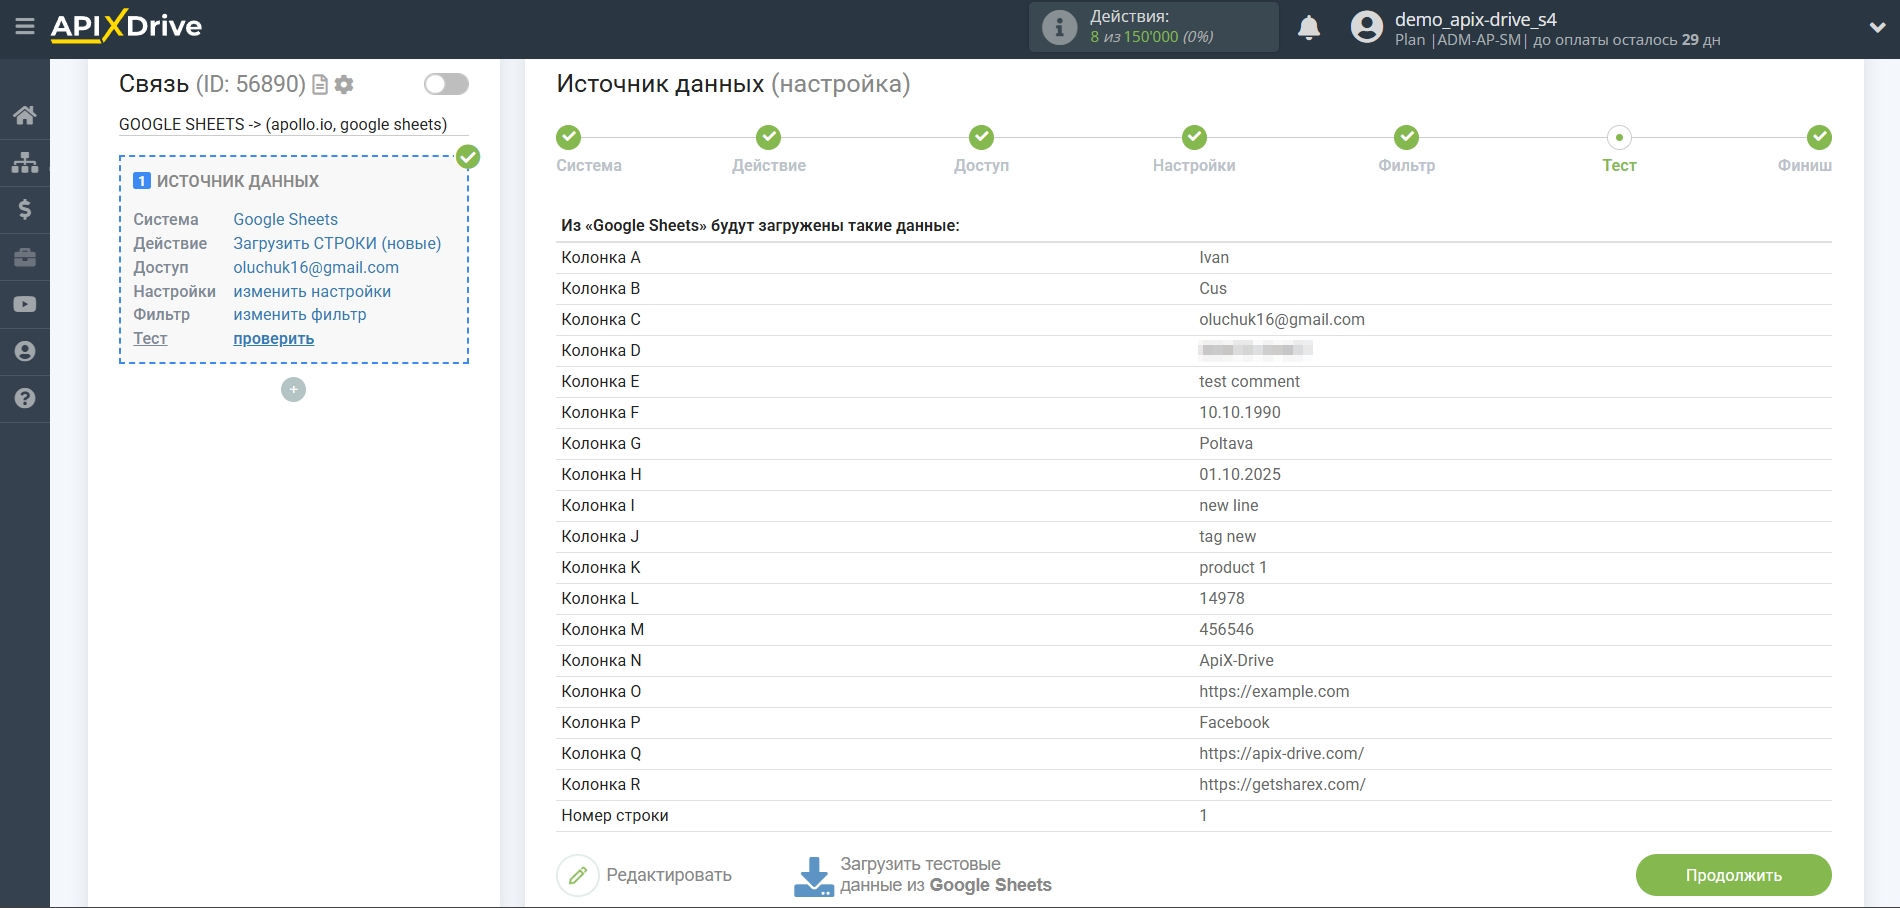Toggle the connection on/off switch
The height and width of the screenshot is (908, 1900).
(446, 84)
